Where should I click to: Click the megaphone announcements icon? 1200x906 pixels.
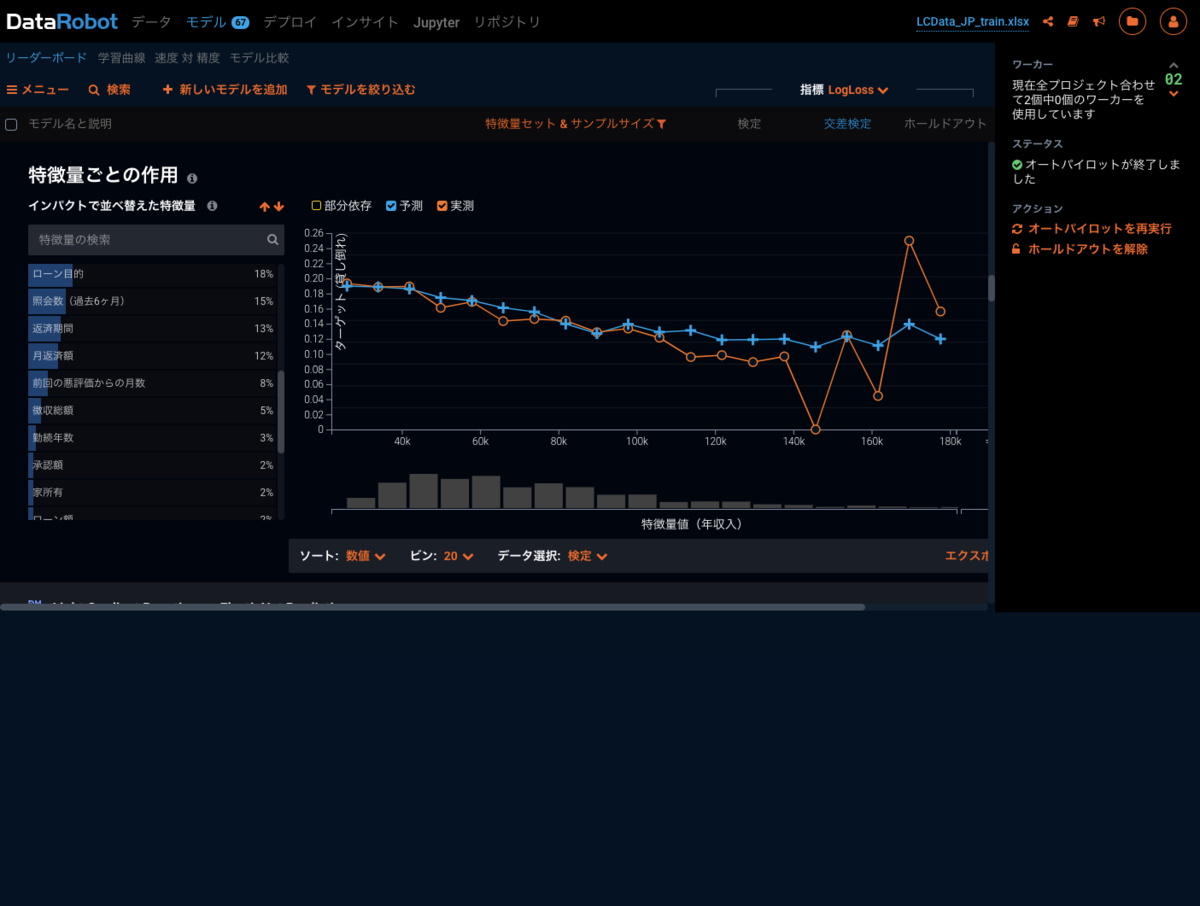point(1098,21)
